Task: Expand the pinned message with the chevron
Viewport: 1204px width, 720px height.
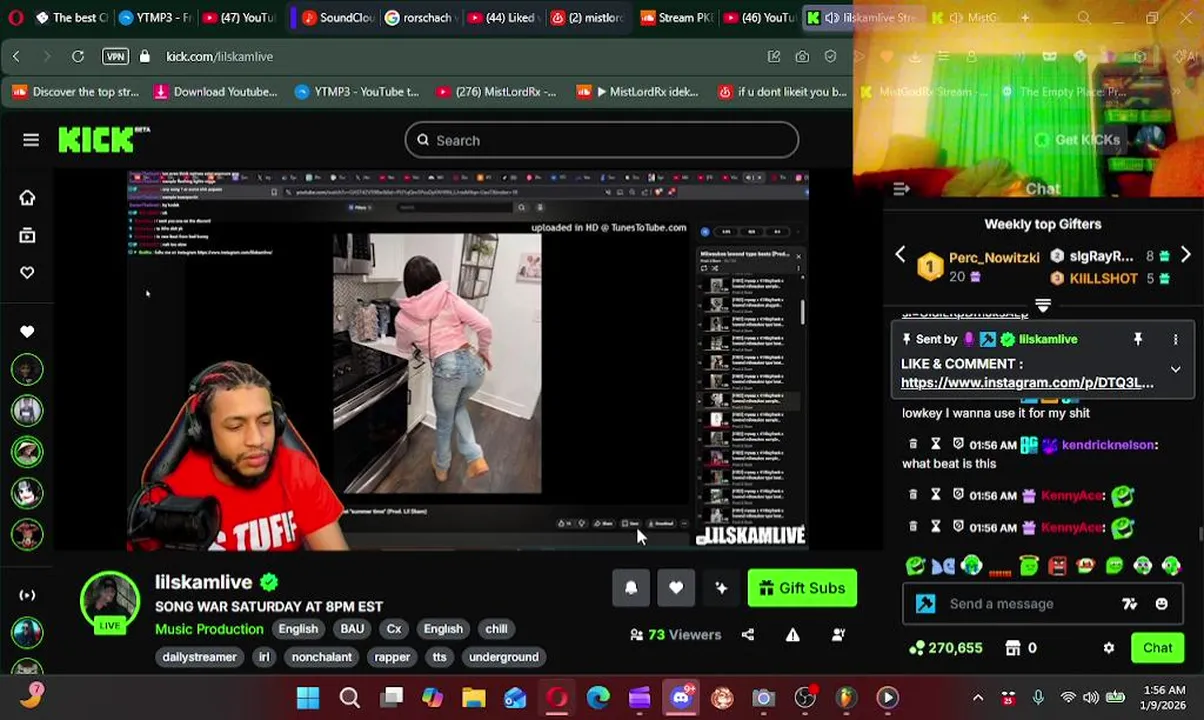Action: (x=1176, y=369)
